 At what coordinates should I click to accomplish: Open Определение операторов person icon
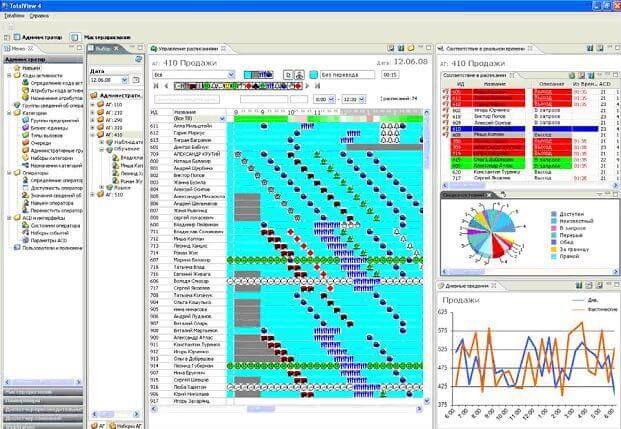click(x=25, y=180)
